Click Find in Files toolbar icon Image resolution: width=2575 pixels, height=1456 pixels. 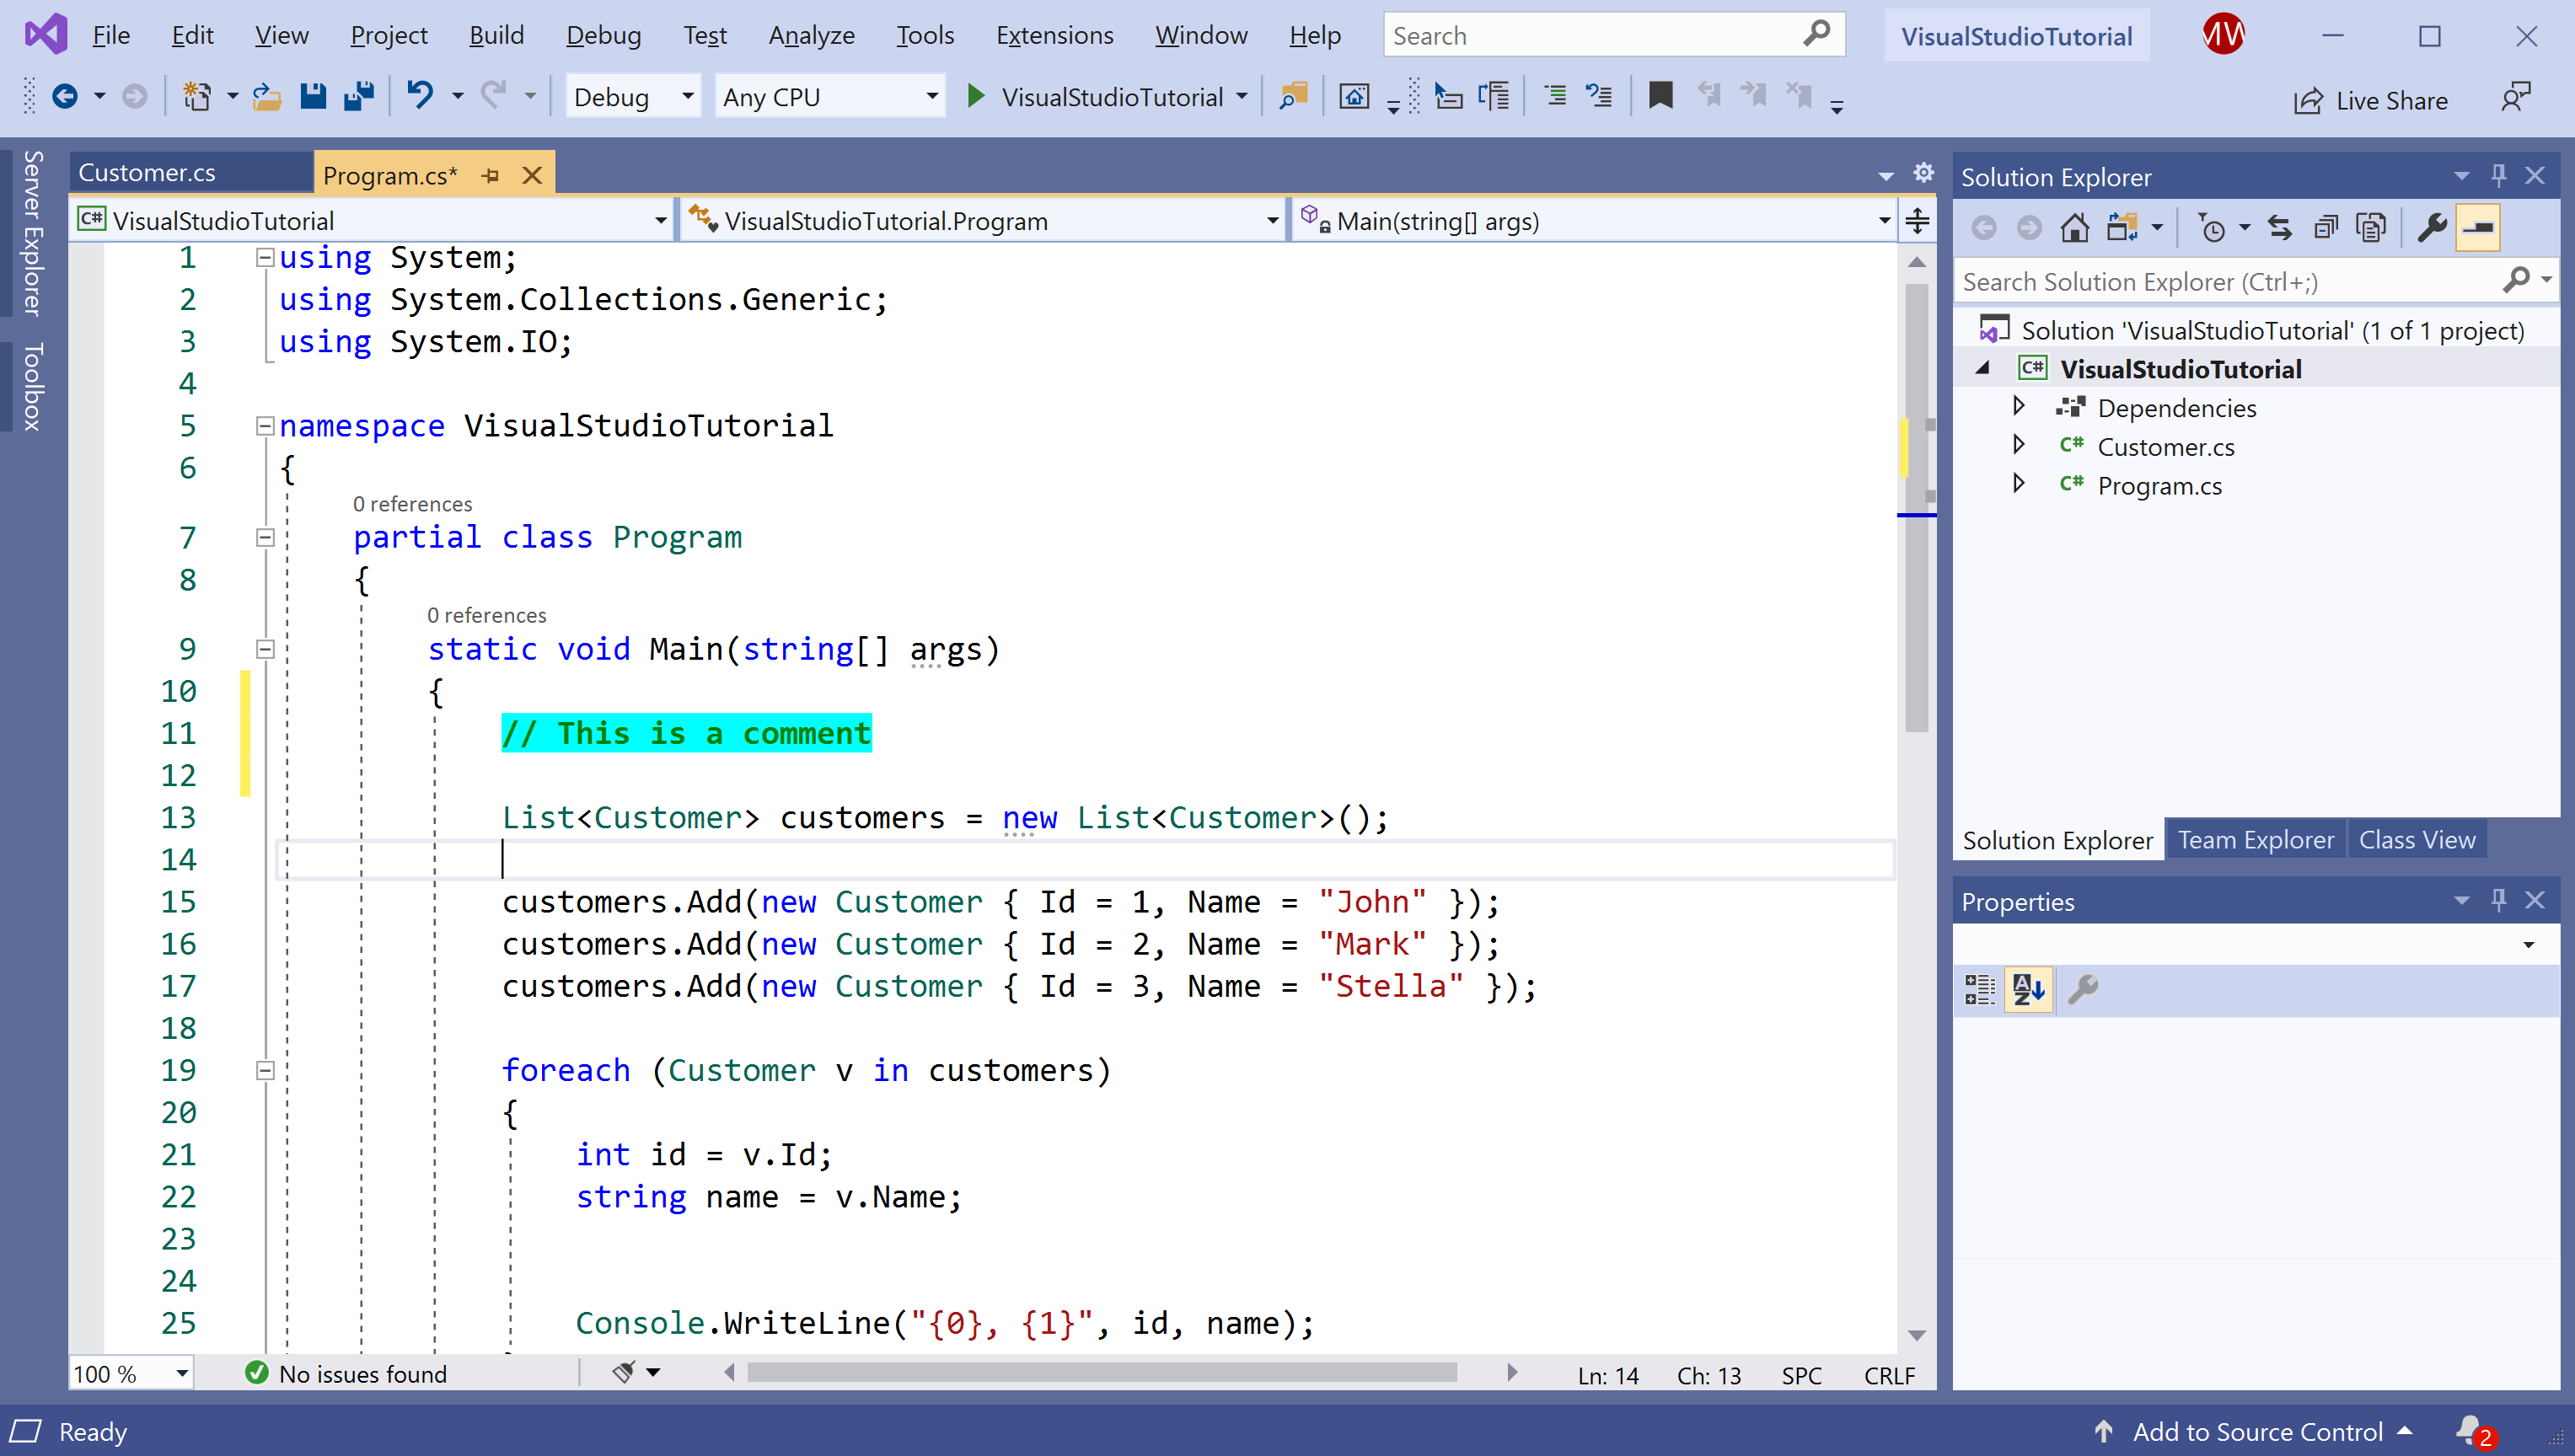[x=1293, y=97]
